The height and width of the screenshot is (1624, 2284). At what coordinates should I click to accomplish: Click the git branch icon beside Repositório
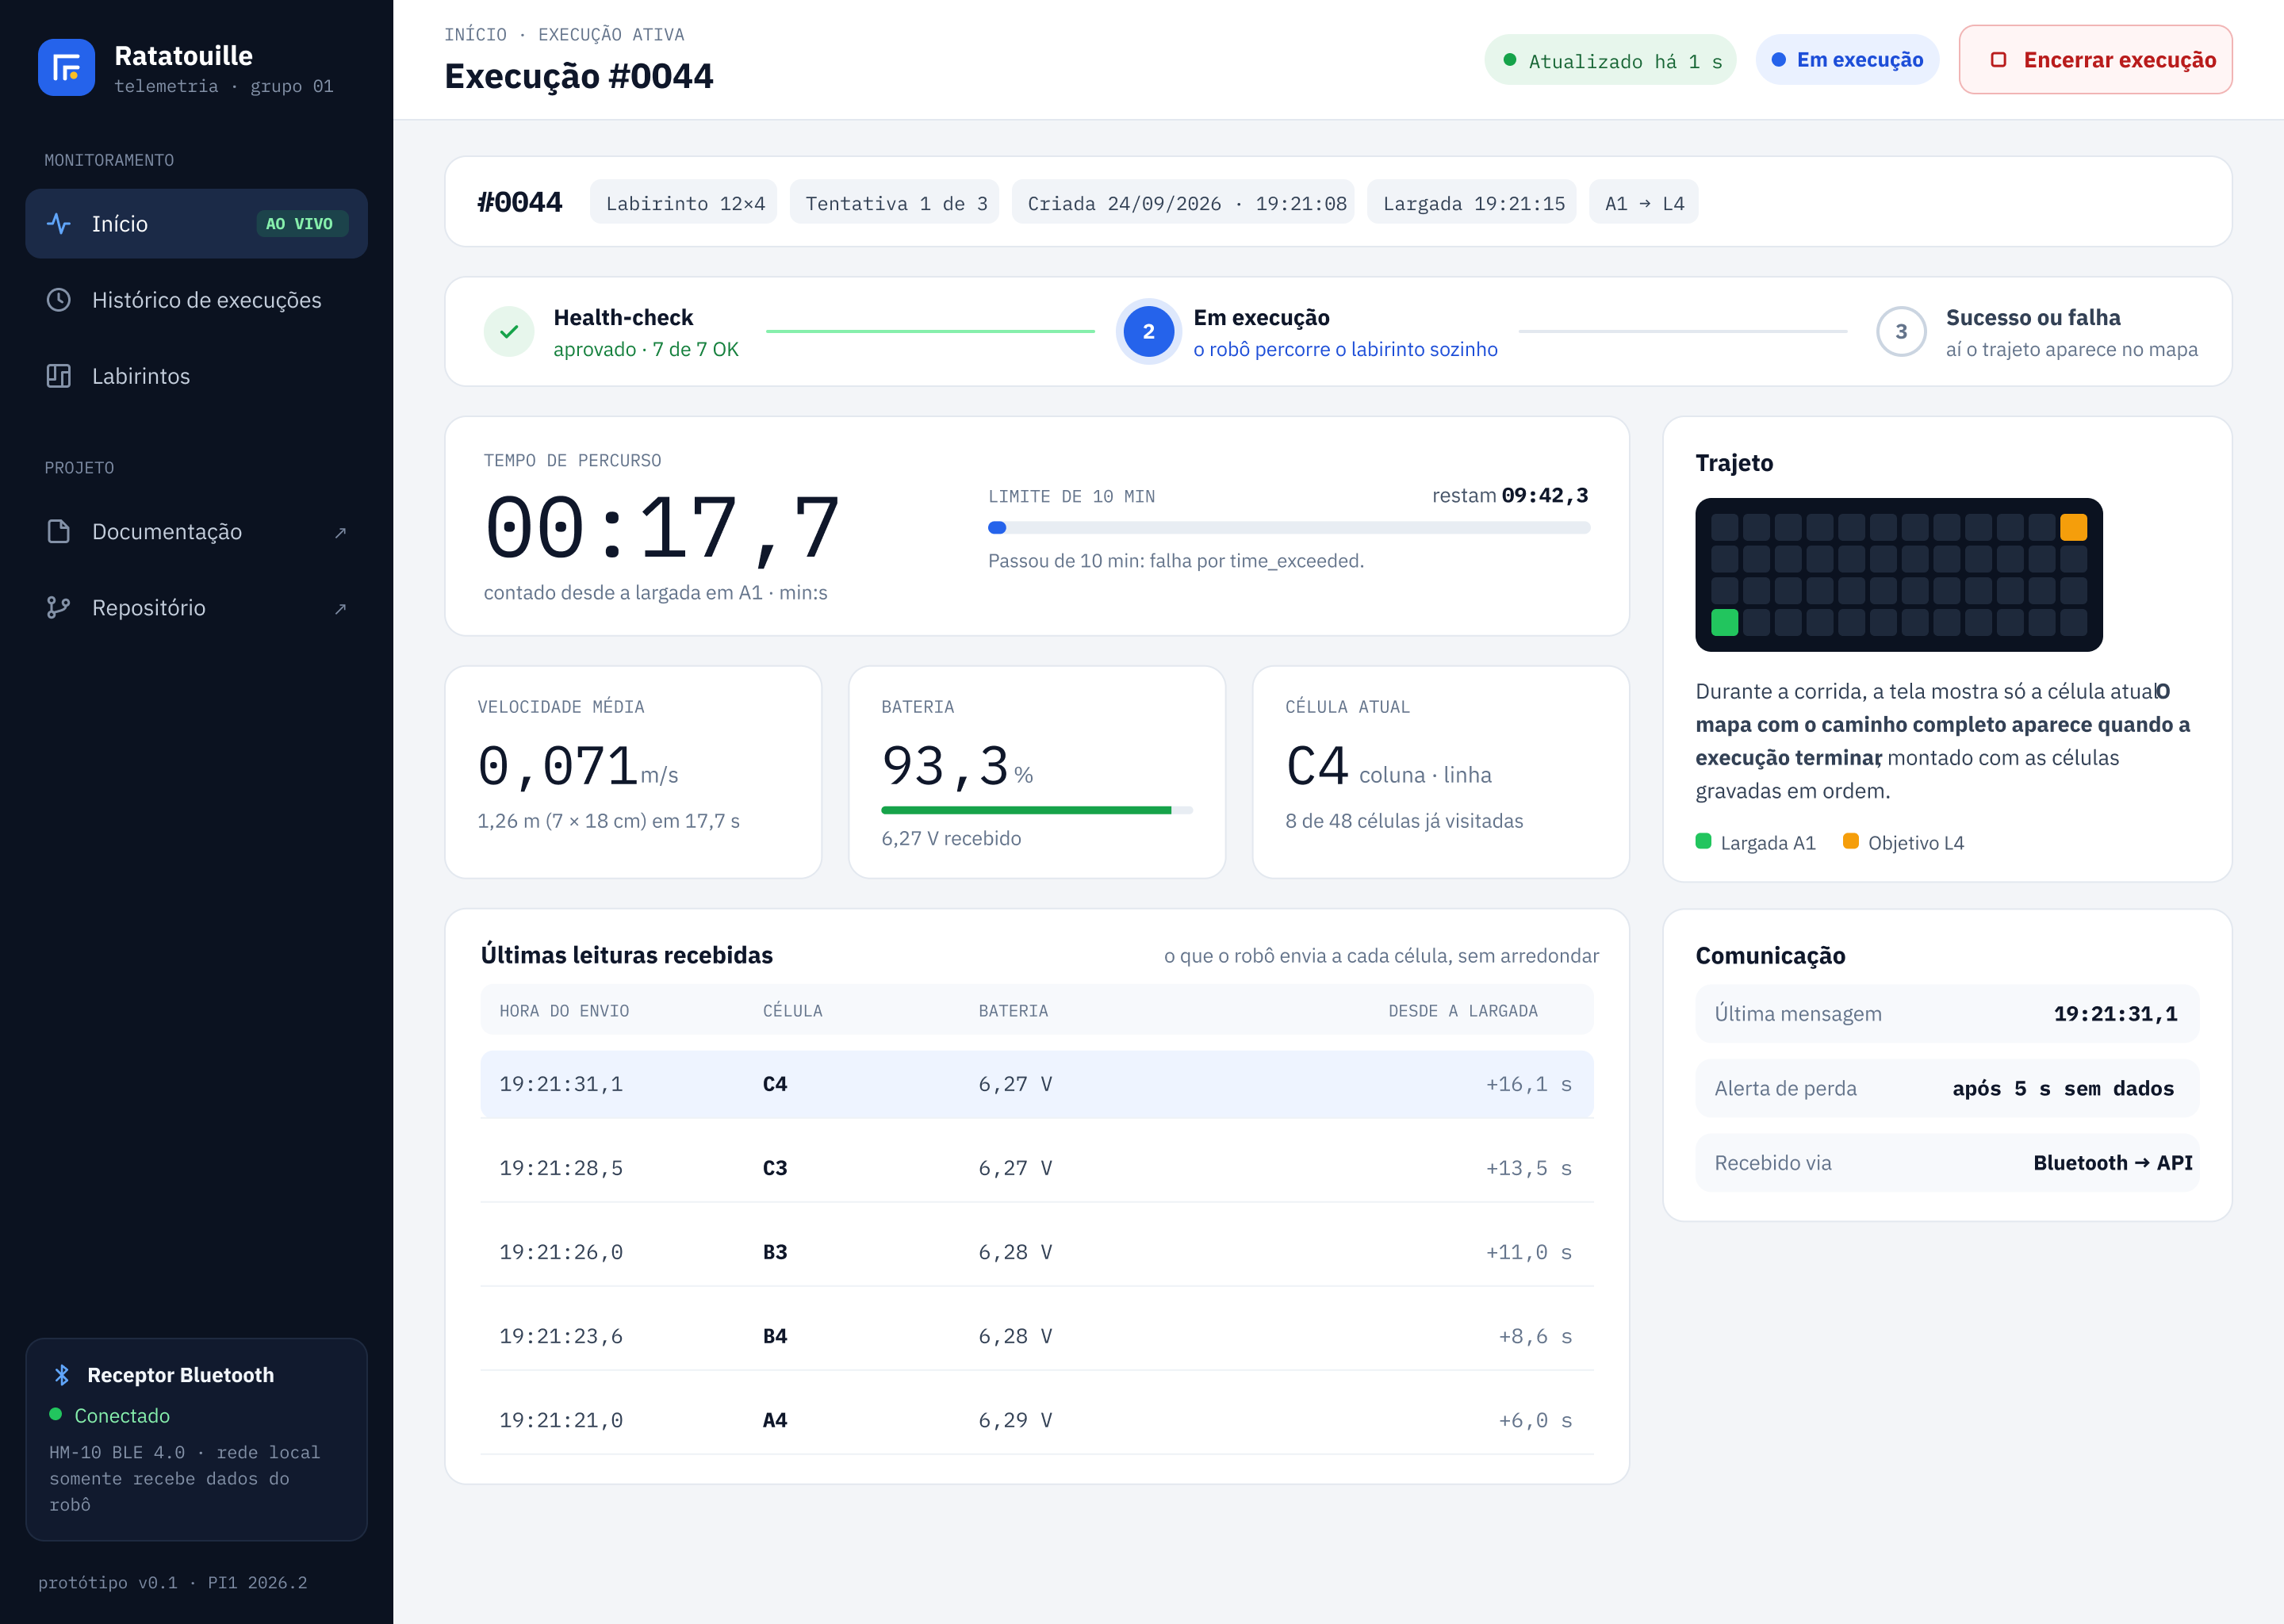pyautogui.click(x=59, y=608)
